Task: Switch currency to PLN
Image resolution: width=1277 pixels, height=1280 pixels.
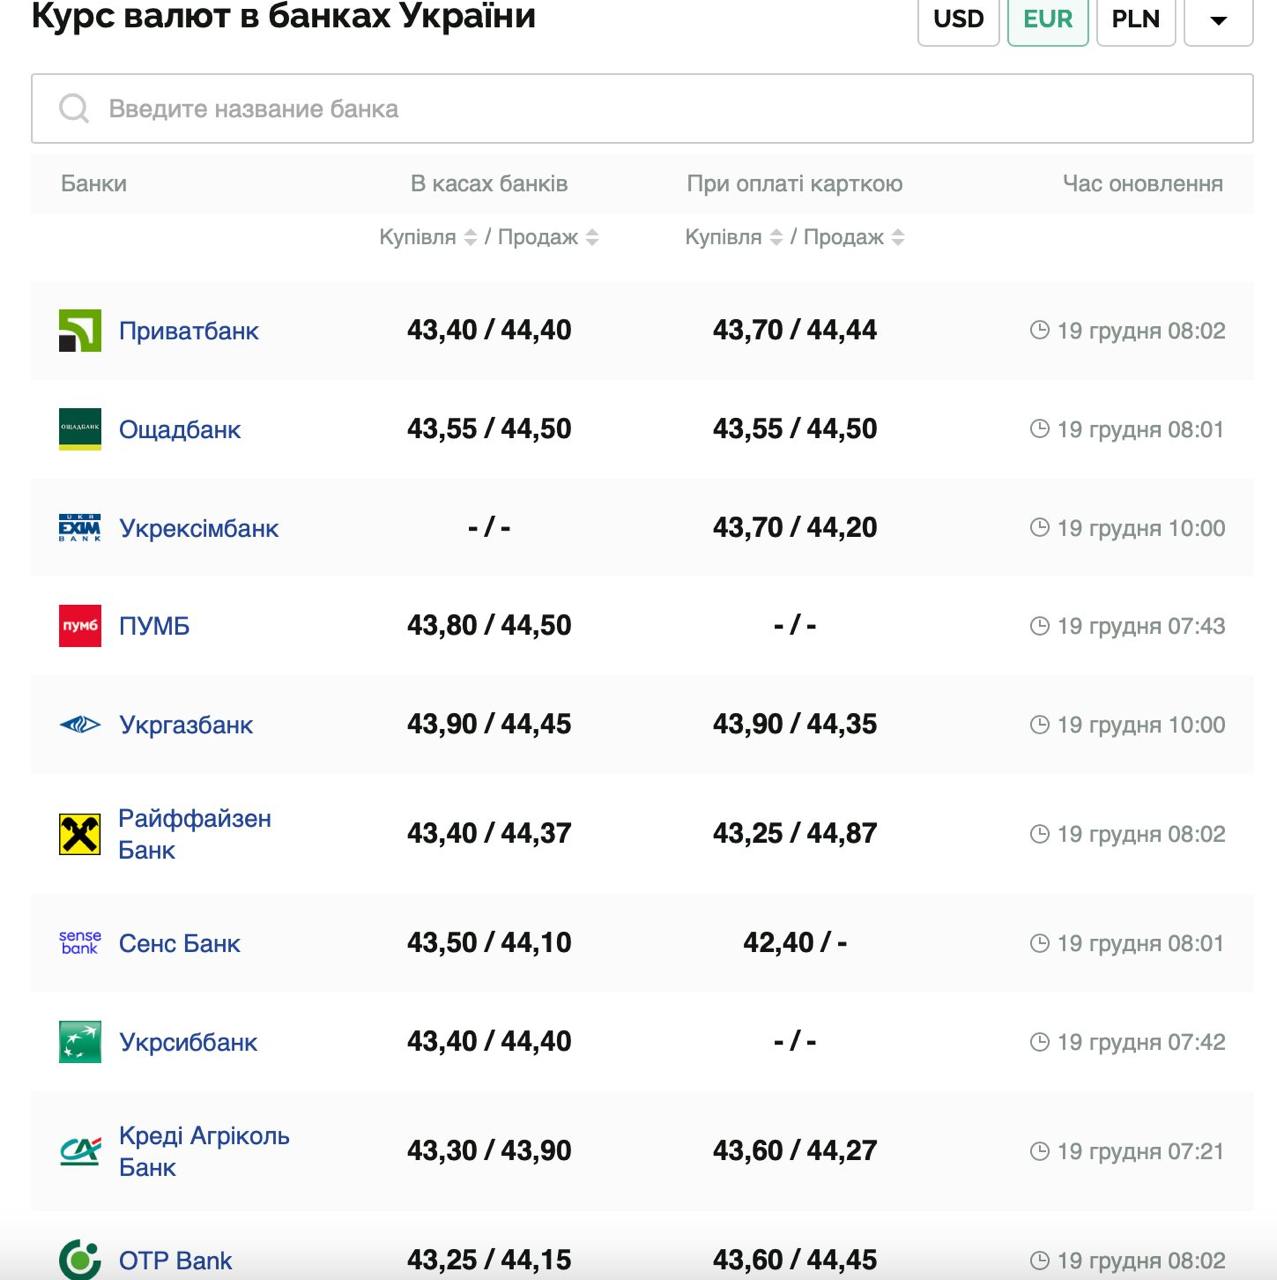Action: click(x=1135, y=19)
